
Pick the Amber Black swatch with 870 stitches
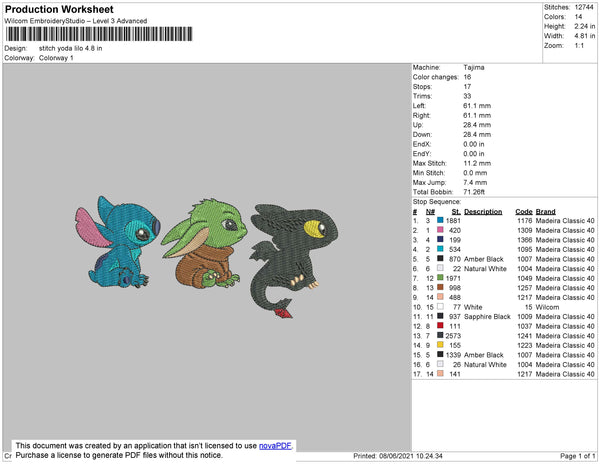tap(440, 259)
